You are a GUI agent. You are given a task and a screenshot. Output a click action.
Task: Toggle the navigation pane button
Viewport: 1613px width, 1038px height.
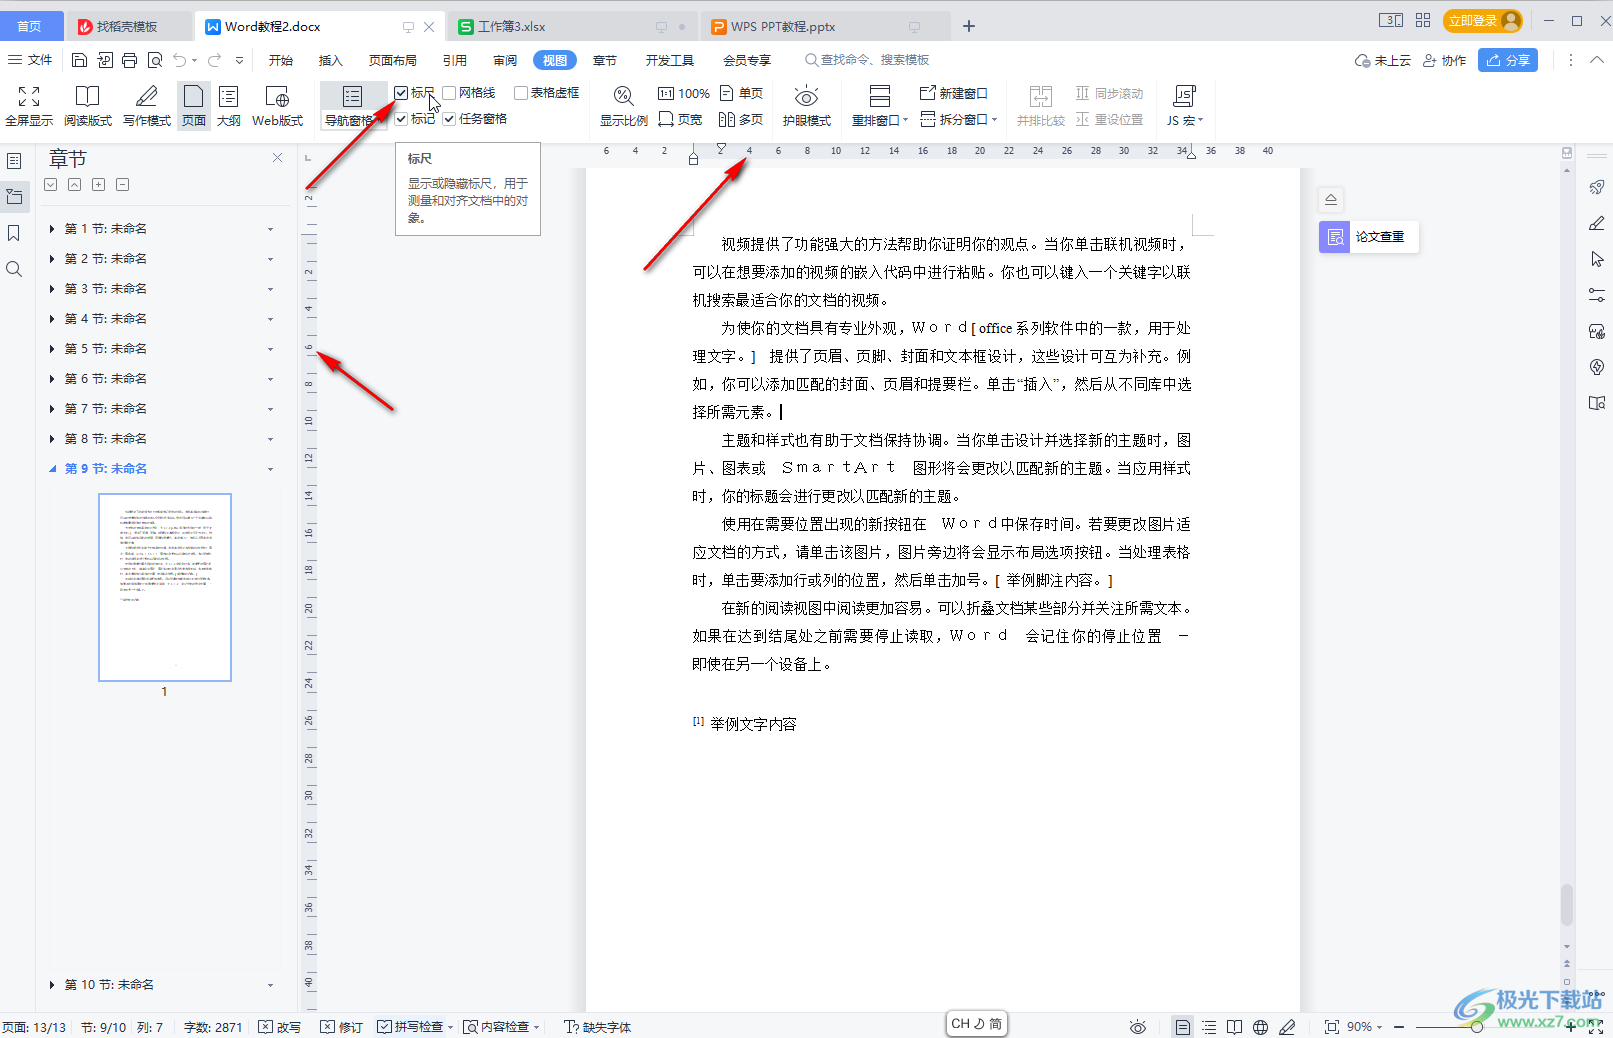click(x=352, y=106)
